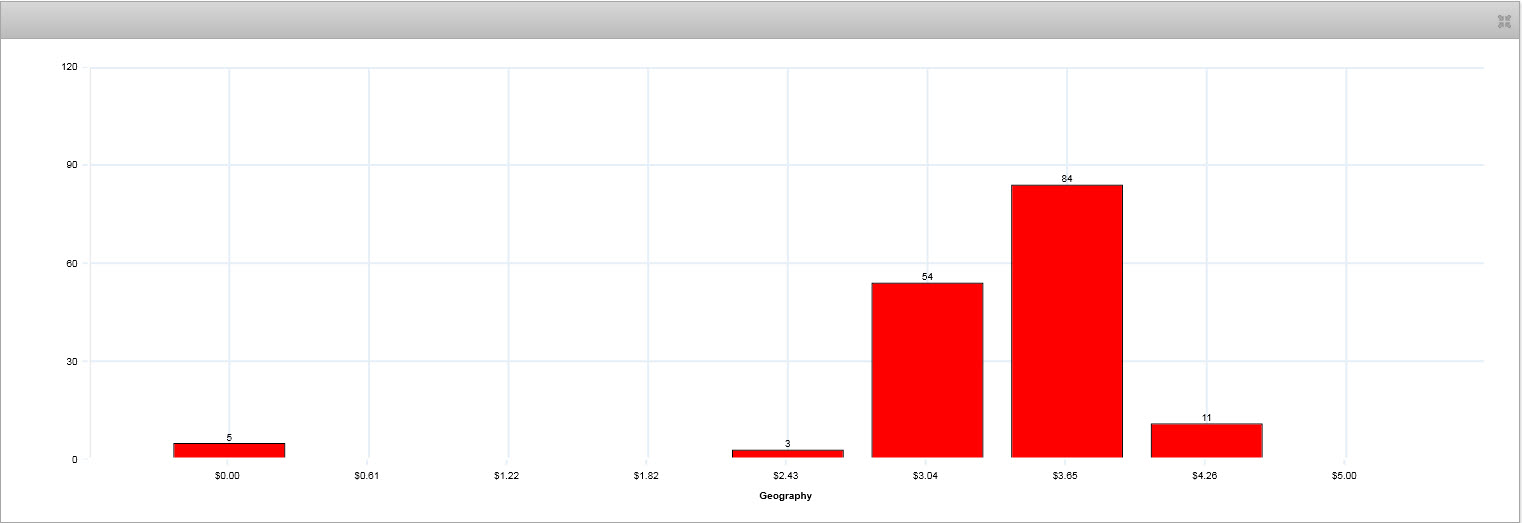
Task: Click the $0.61 x-axis label
Action: click(367, 476)
